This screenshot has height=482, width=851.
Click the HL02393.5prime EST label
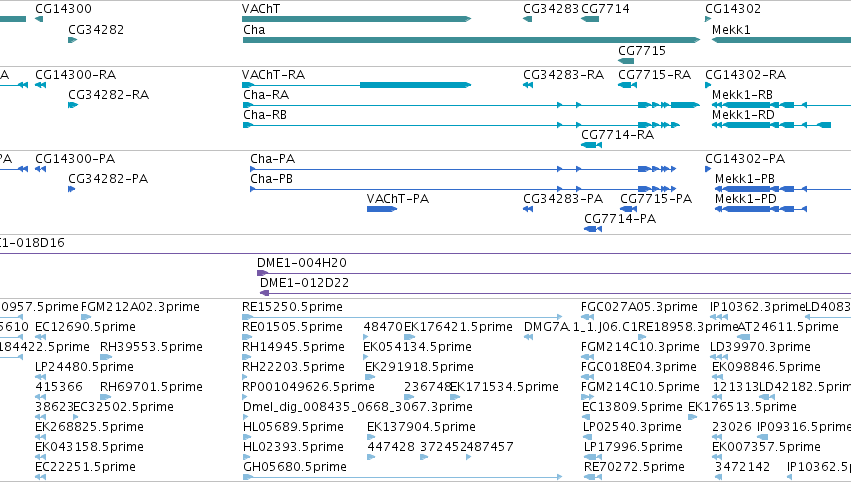click(293, 447)
